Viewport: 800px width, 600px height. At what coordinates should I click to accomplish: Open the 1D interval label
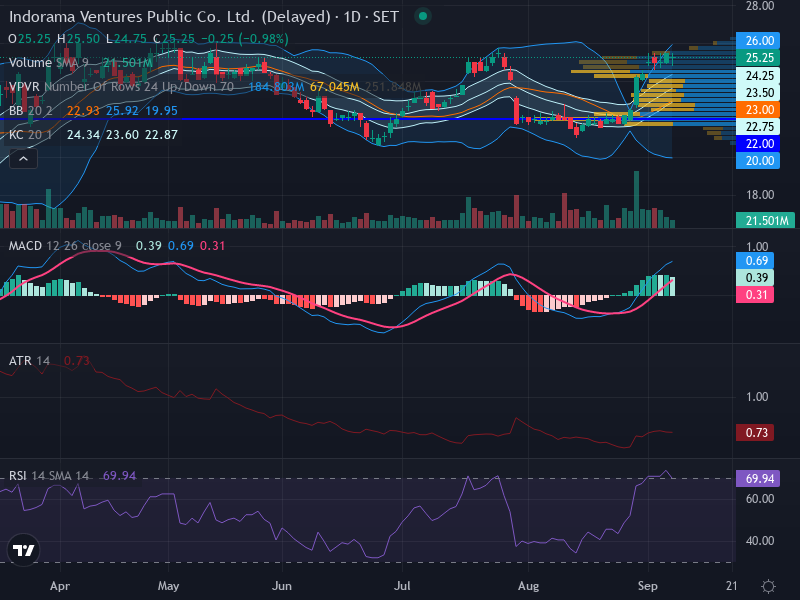click(x=353, y=17)
